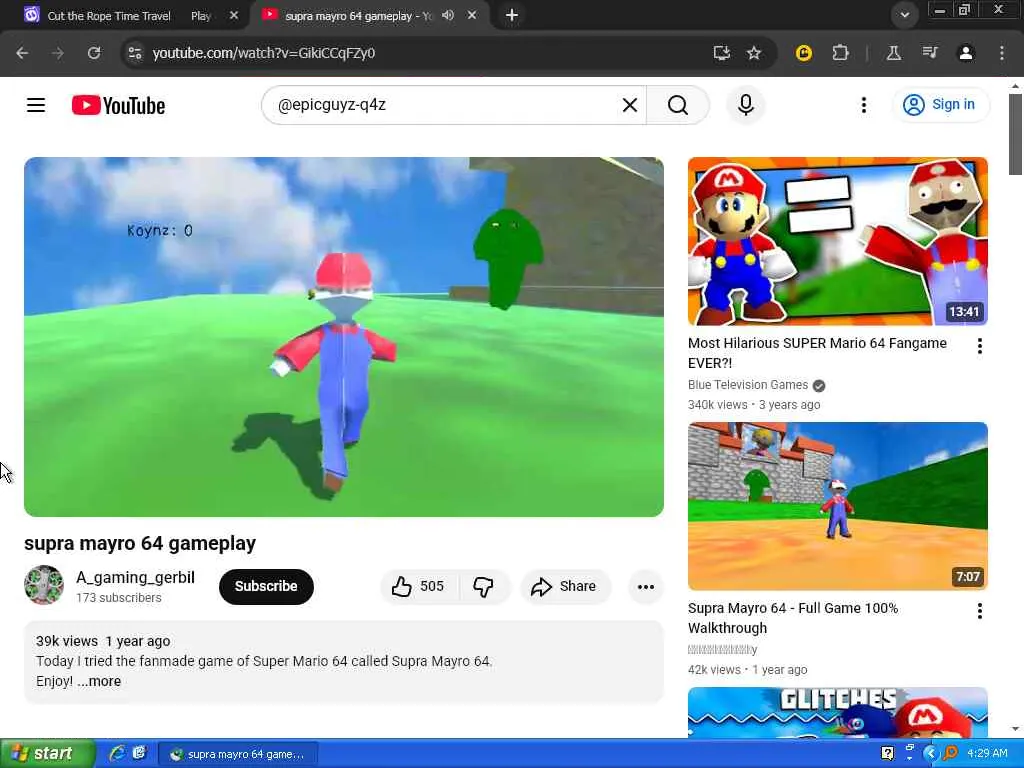This screenshot has height=768, width=1024.
Task: Go back using browser back arrow
Action: click(22, 53)
